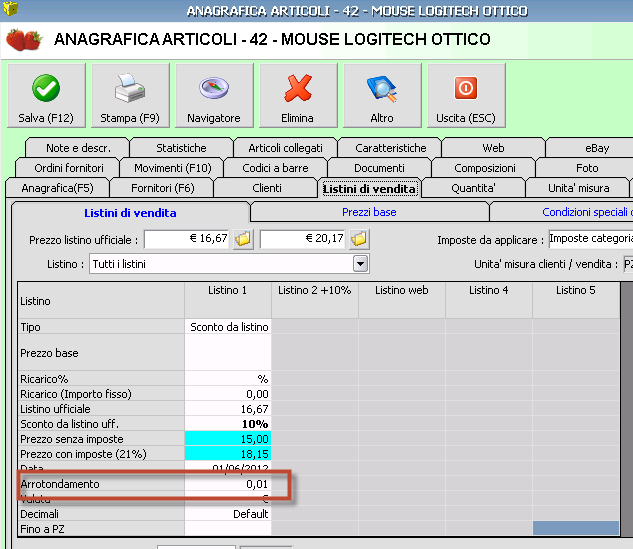Open the Web tab
The width and height of the screenshot is (633, 549).
493,148
